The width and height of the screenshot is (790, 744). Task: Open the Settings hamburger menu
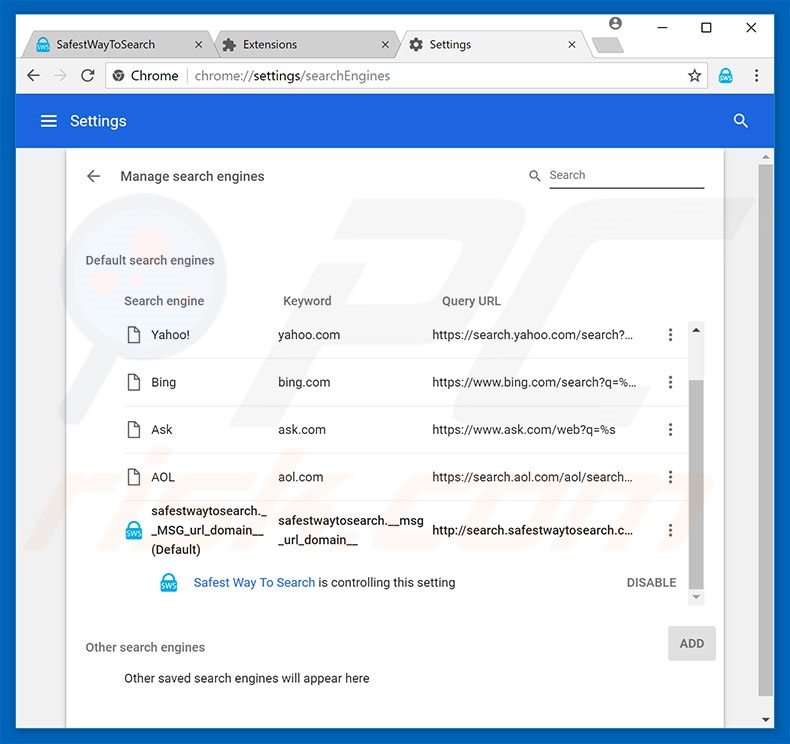coord(48,121)
